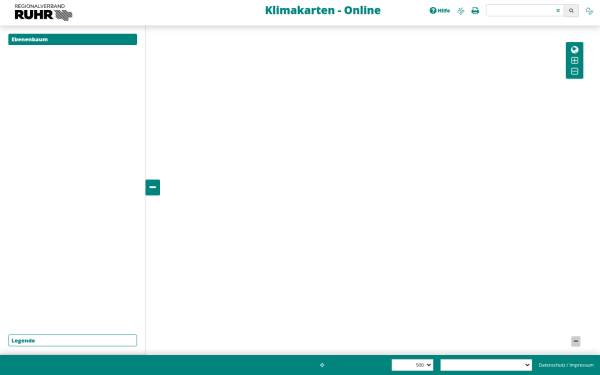600x375 pixels.
Task: Click the globe full extent icon
Action: point(574,50)
